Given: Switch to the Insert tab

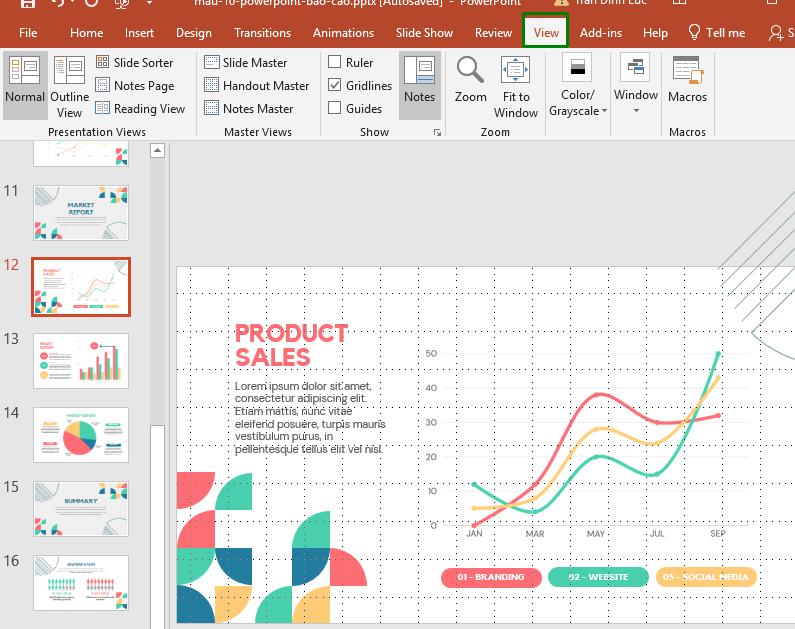Looking at the screenshot, I should tap(139, 33).
